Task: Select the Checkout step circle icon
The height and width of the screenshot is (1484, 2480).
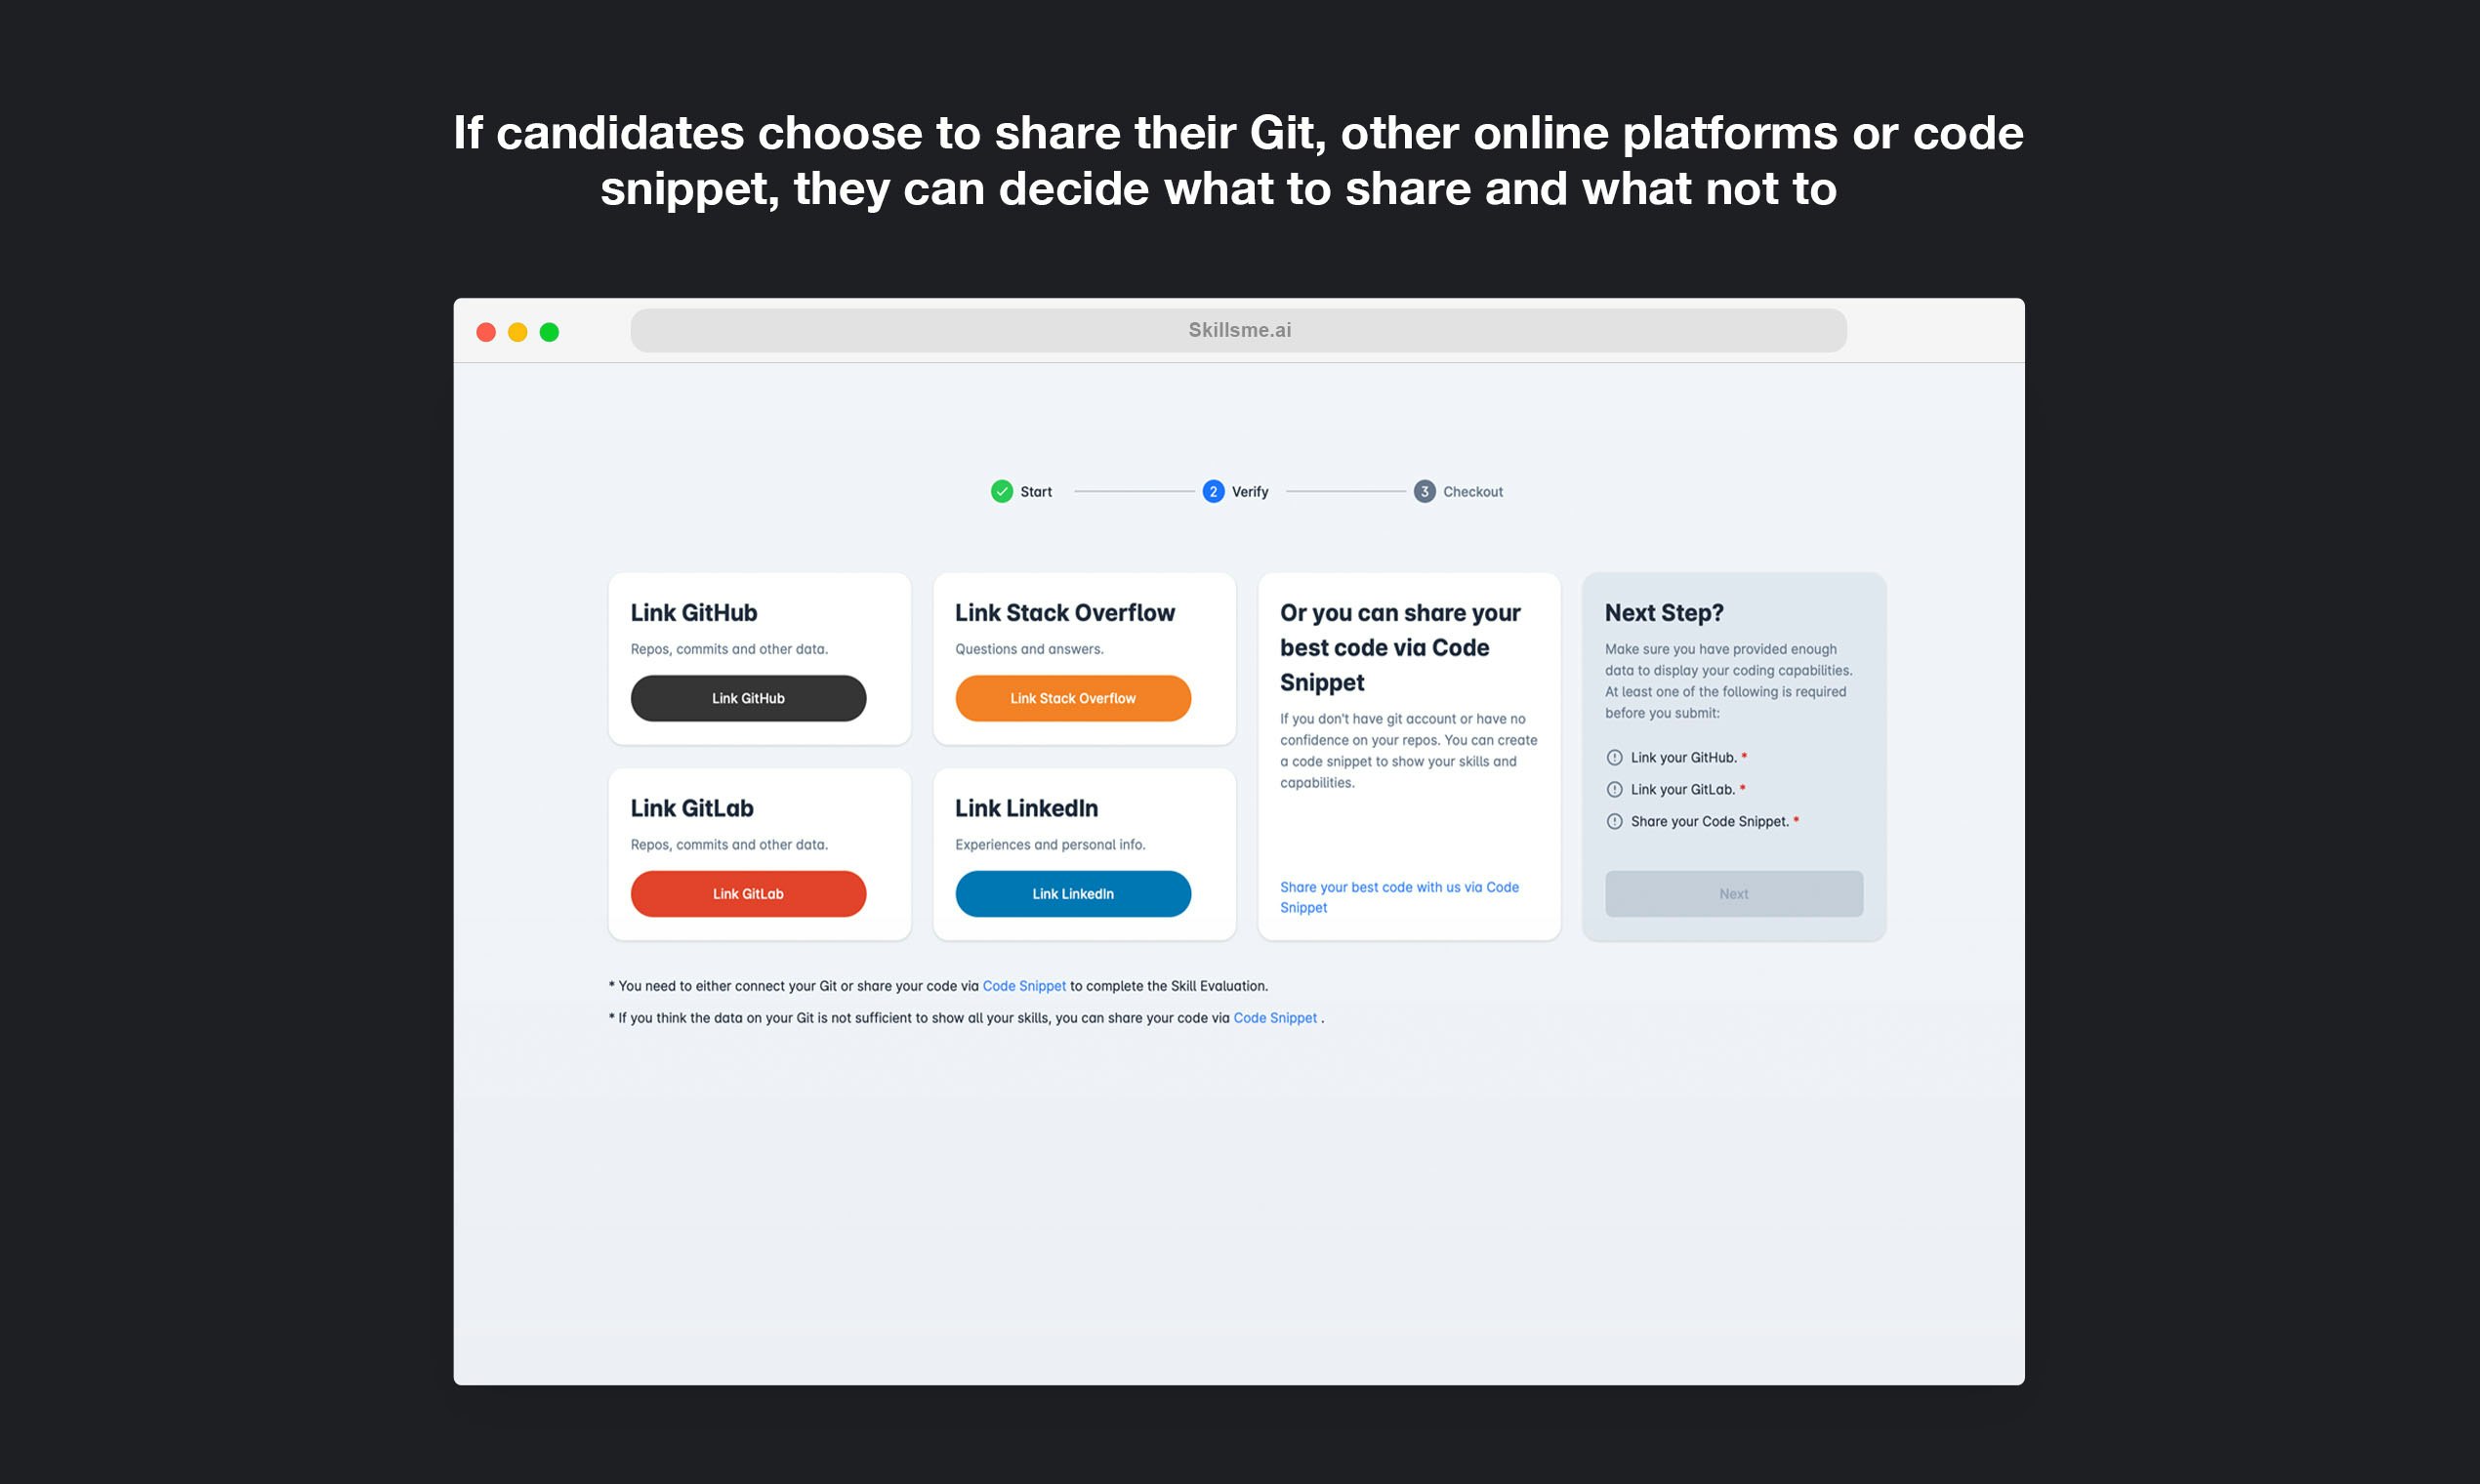Action: click(1424, 491)
